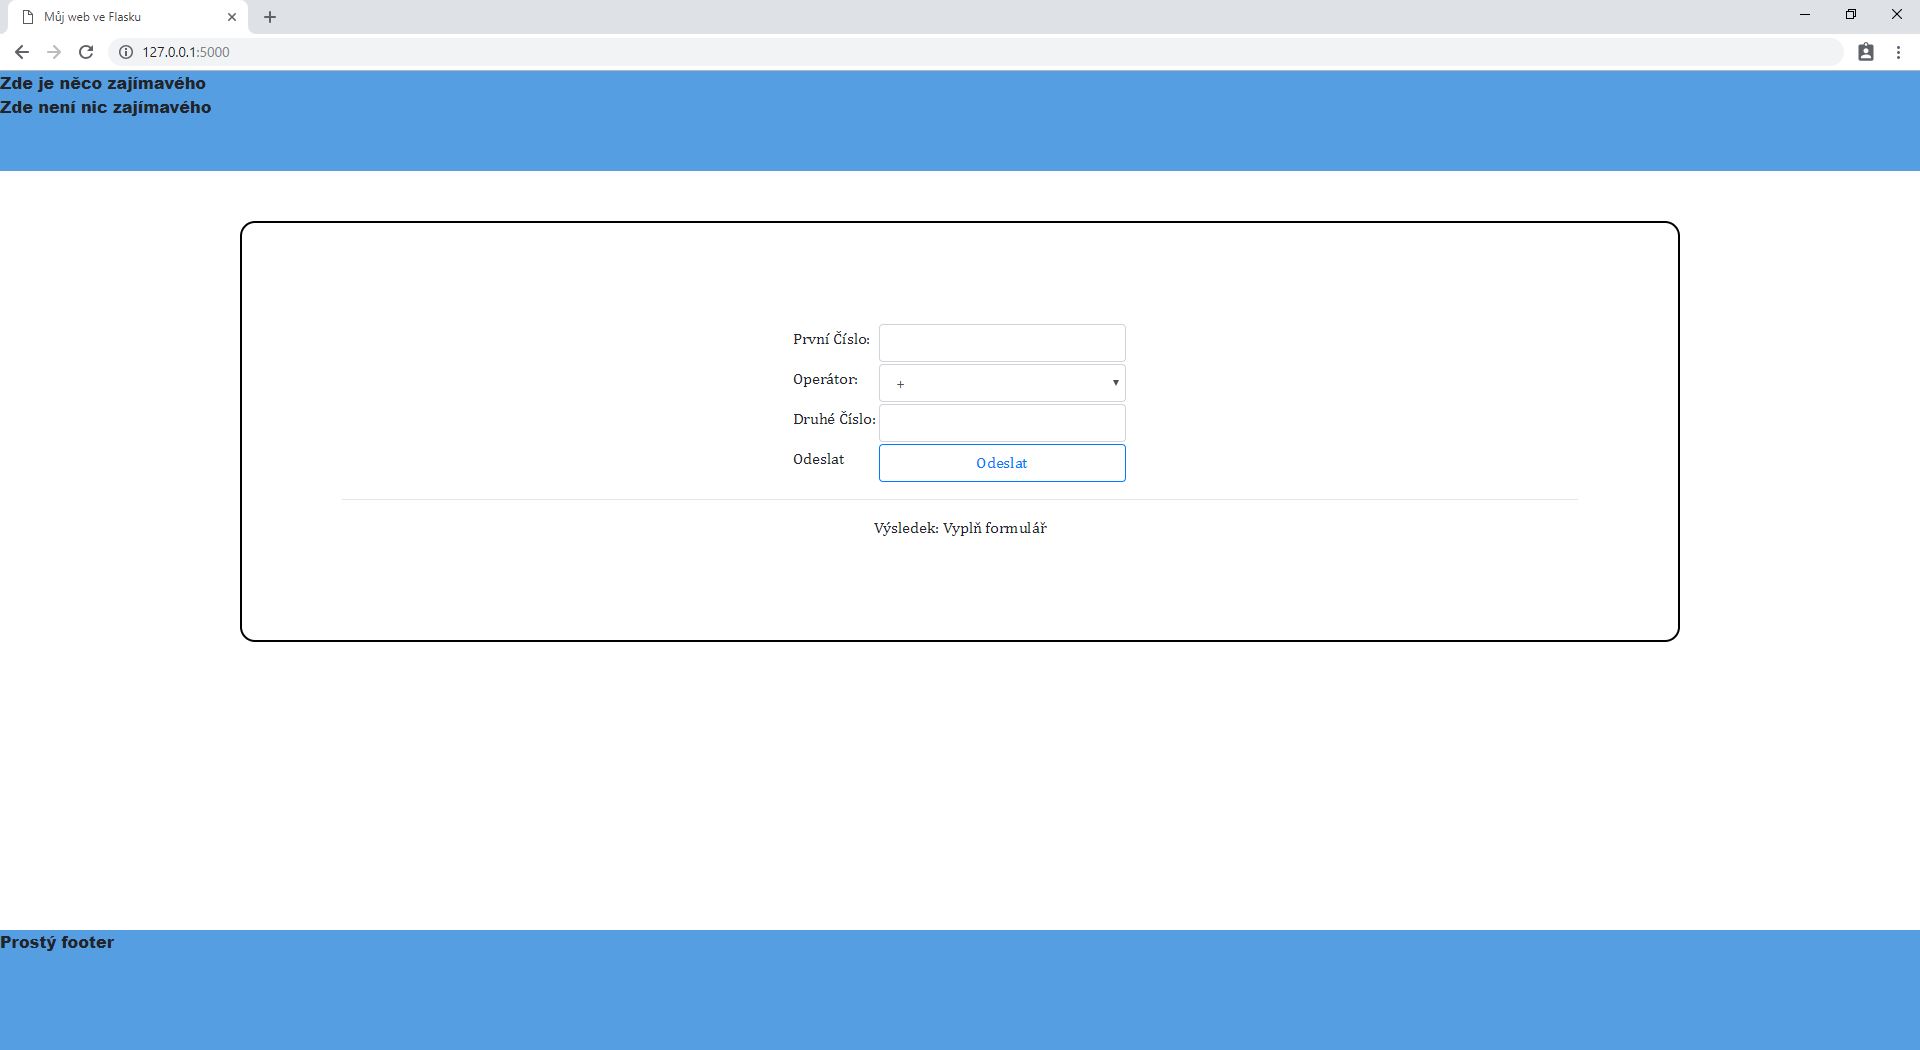
Task: Open a new tab with the plus icon
Action: pos(270,17)
